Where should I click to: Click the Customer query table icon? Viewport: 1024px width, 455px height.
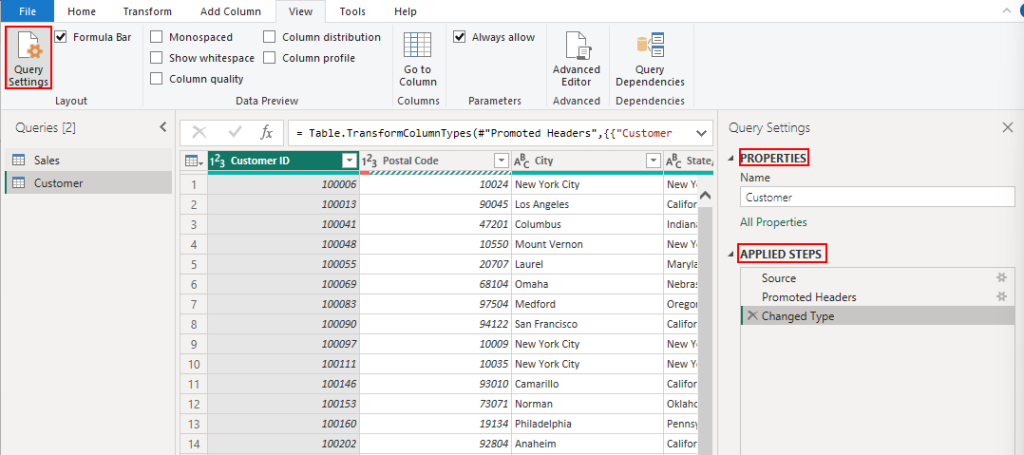19,183
